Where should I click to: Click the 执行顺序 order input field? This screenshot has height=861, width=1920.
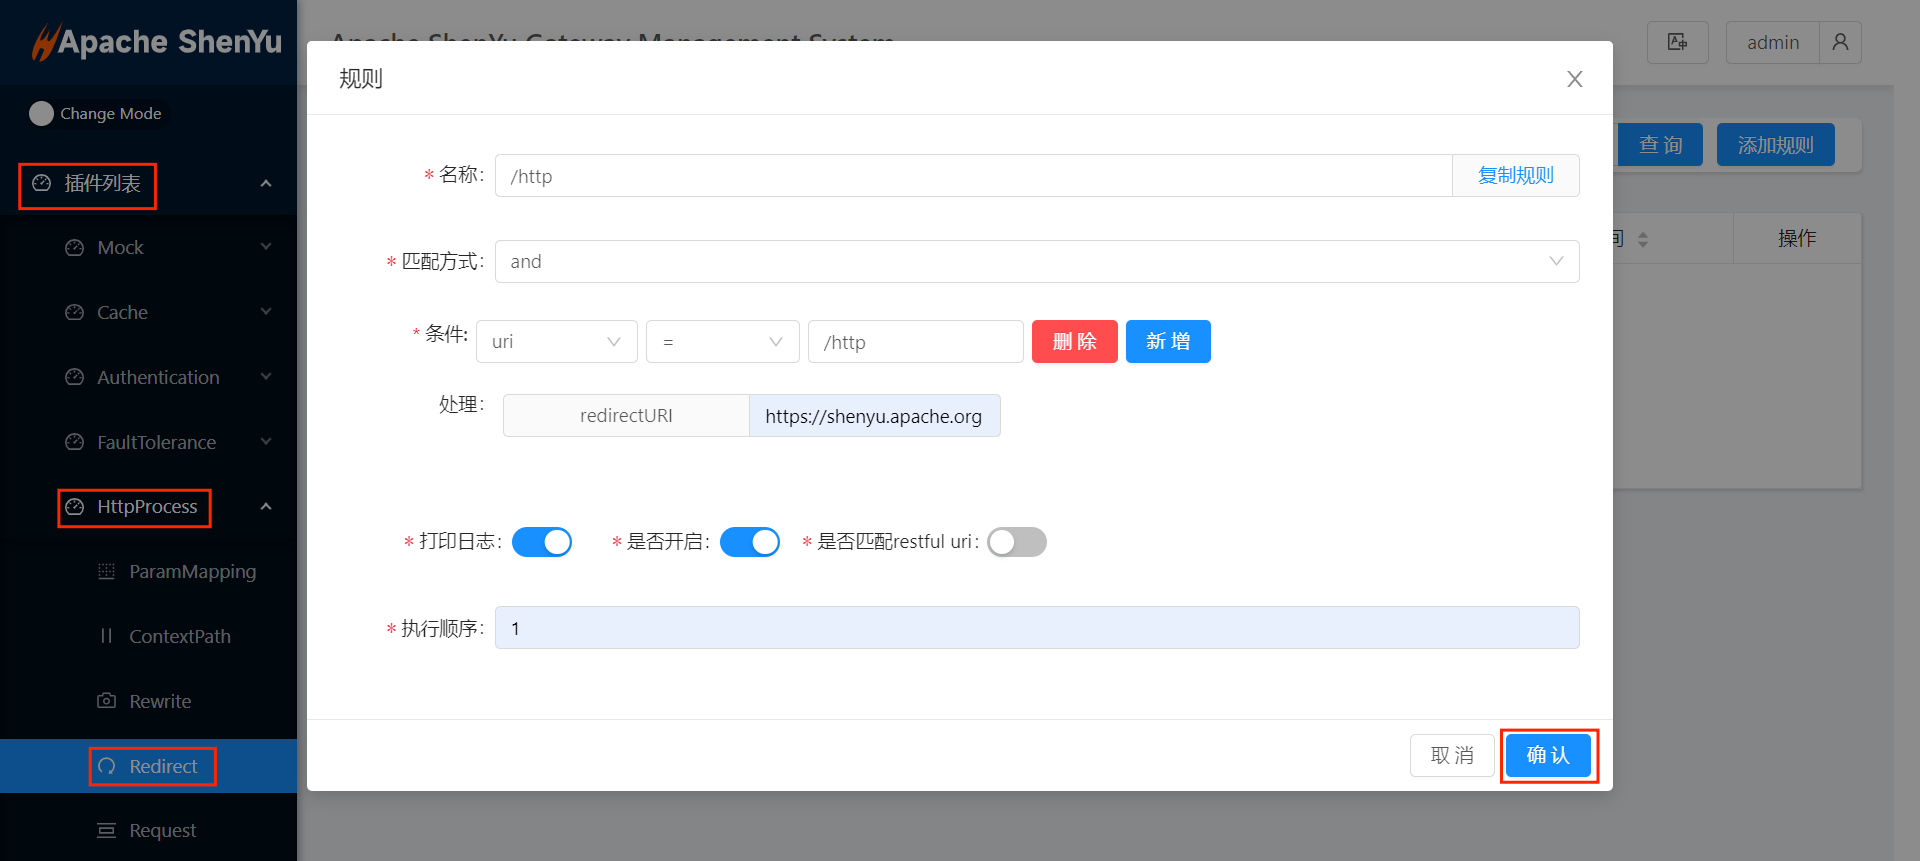point(1036,628)
